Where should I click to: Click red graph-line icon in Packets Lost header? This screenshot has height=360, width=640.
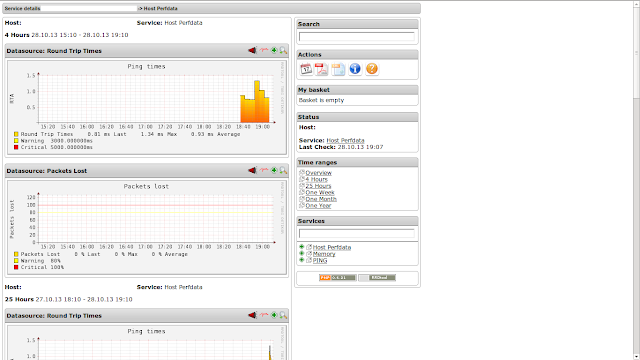coord(264,170)
